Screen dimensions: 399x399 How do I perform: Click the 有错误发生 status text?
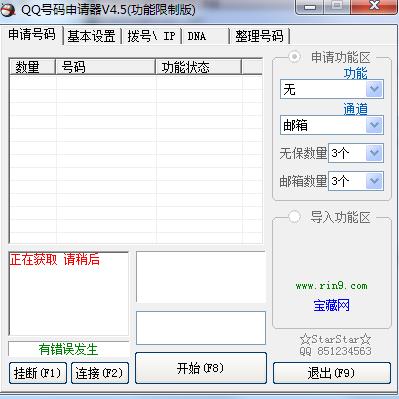[68, 349]
